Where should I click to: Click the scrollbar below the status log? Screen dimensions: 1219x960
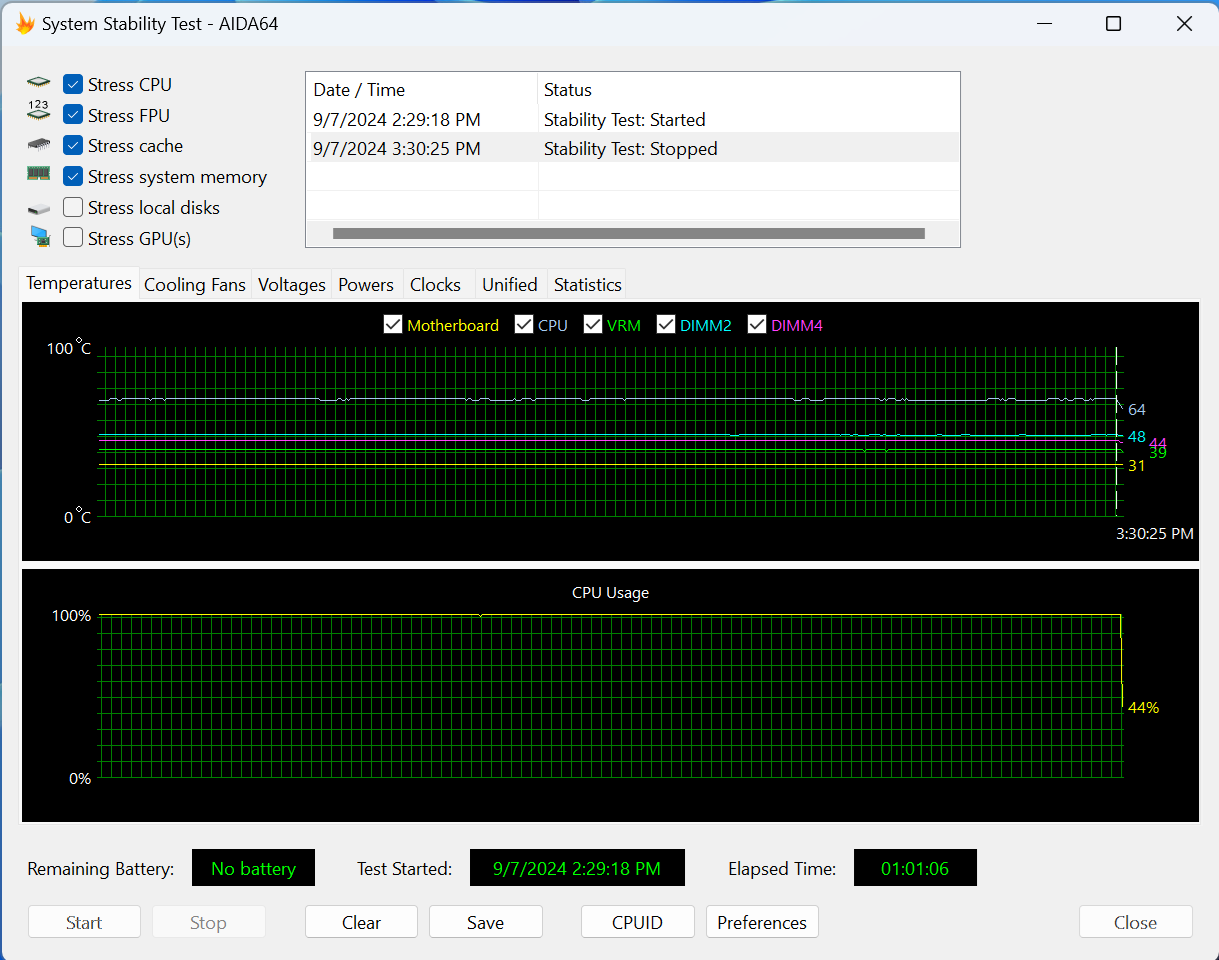tap(630, 233)
